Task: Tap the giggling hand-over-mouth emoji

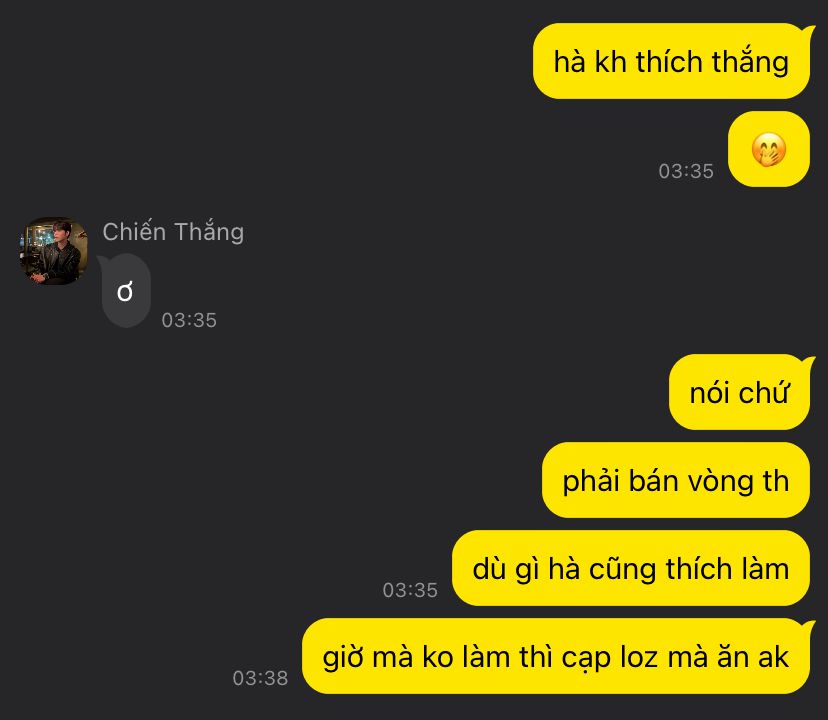Action: (x=768, y=149)
